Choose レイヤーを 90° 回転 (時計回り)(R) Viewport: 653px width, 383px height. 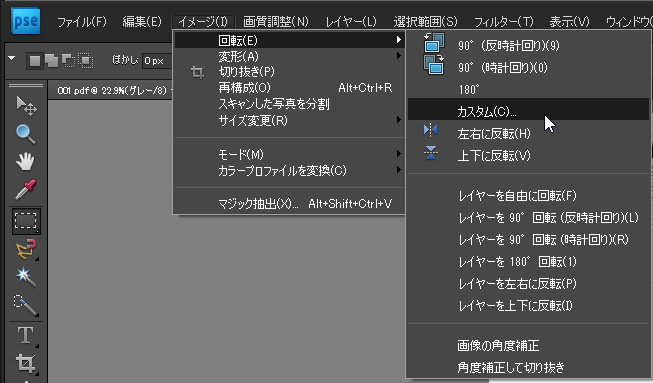tap(528, 240)
